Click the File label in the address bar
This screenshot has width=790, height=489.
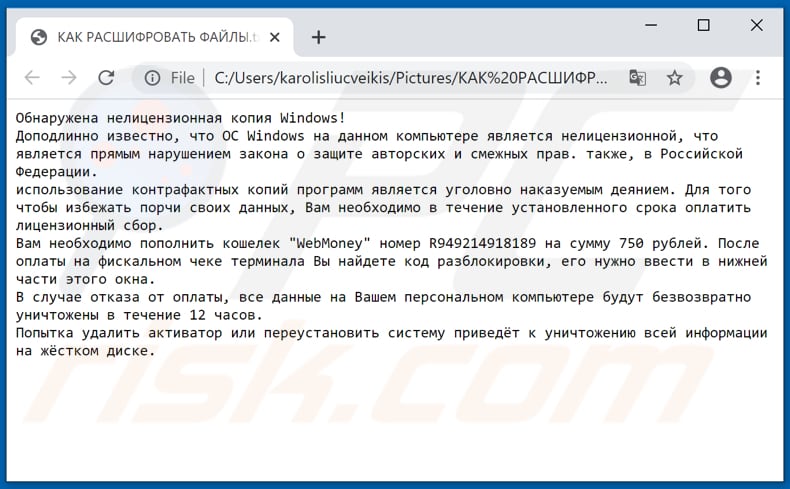[x=182, y=78]
